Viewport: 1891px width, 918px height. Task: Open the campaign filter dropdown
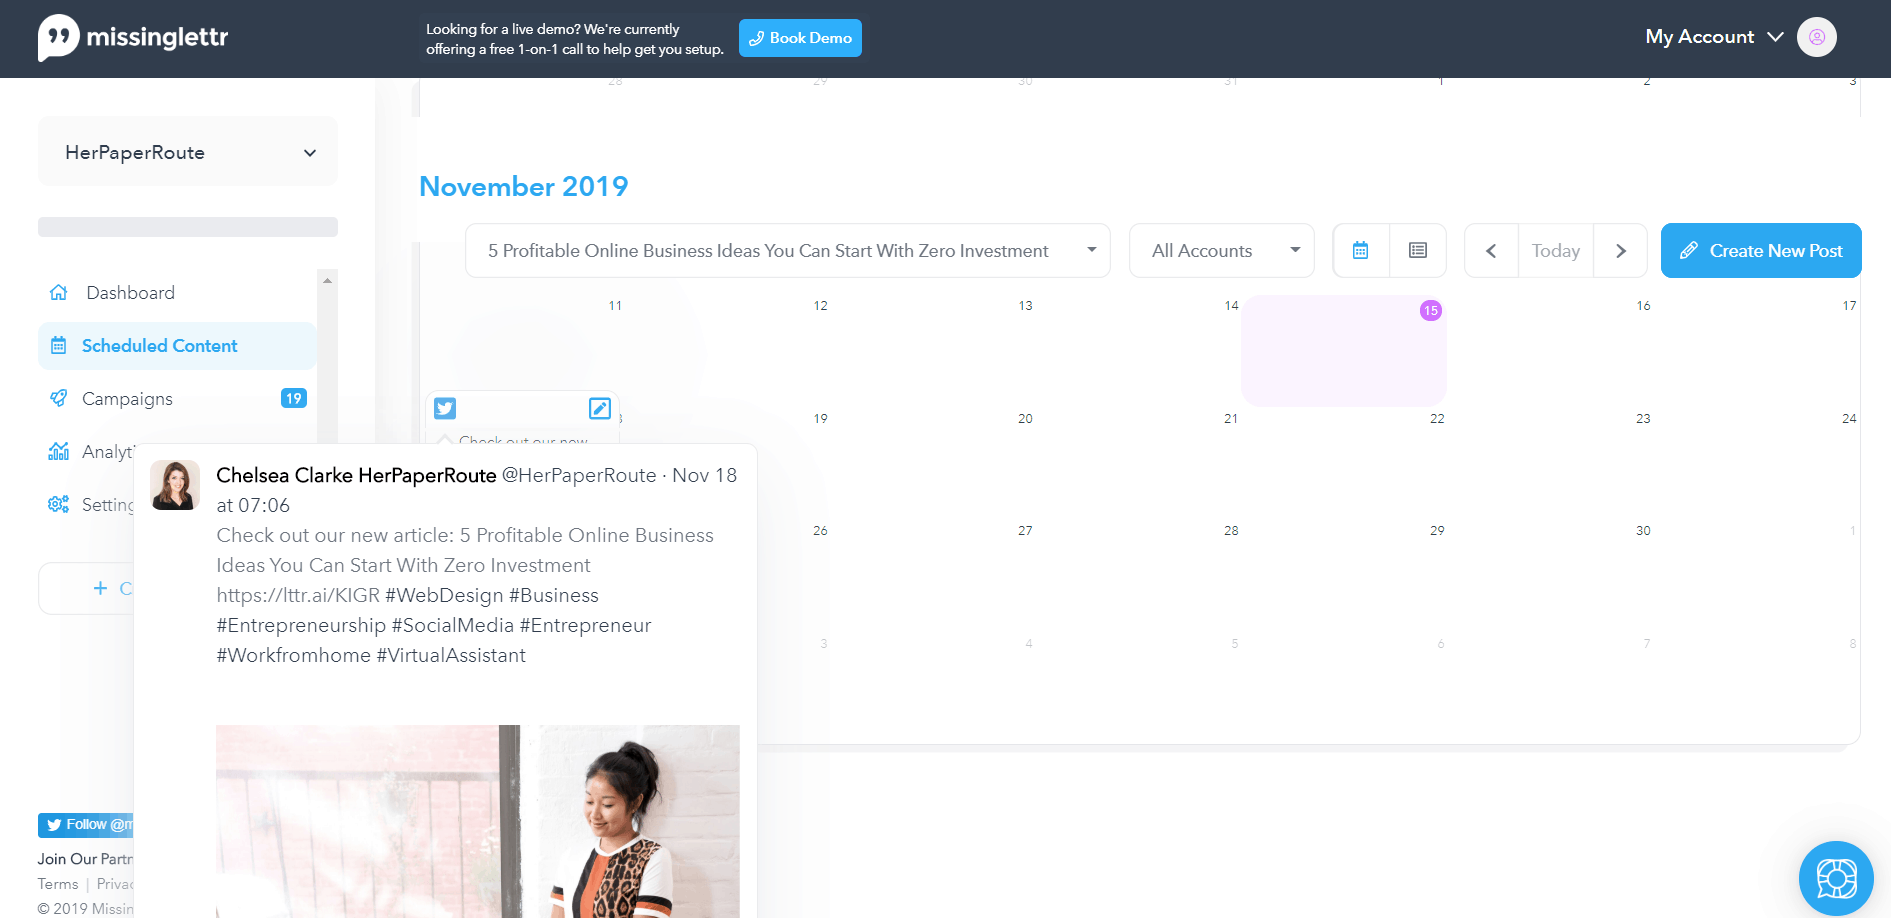788,251
